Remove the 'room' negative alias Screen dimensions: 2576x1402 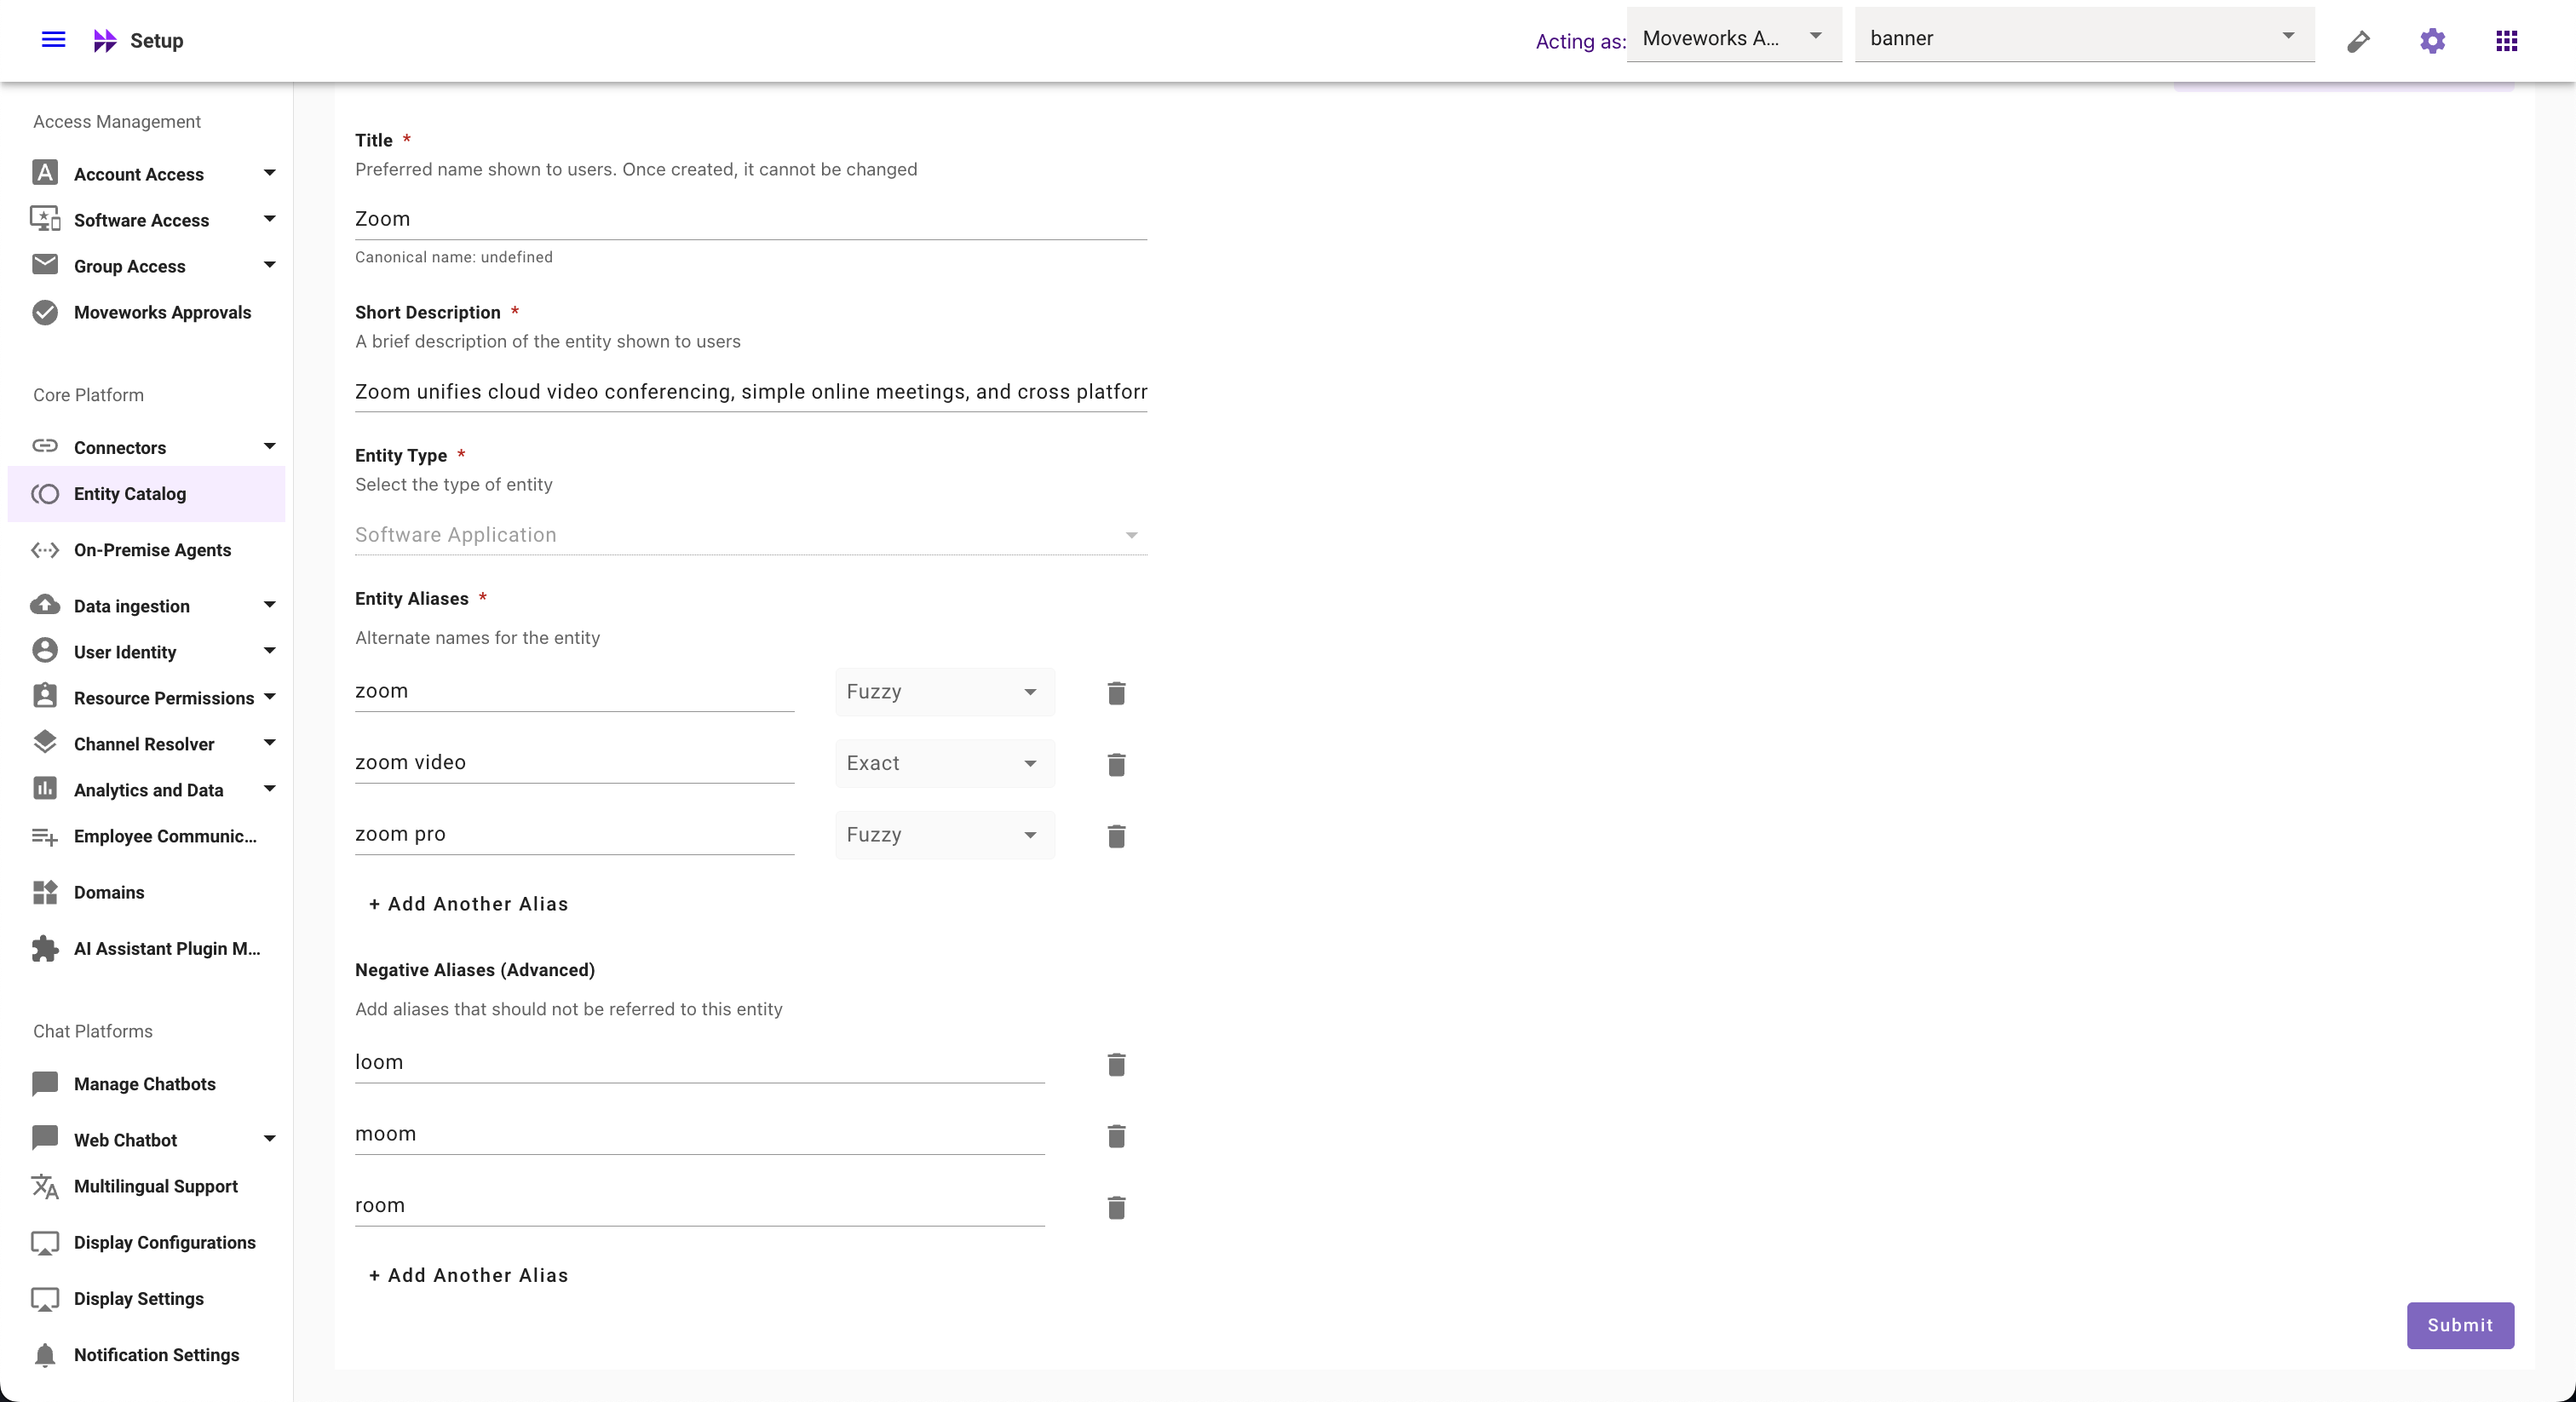[x=1116, y=1208]
